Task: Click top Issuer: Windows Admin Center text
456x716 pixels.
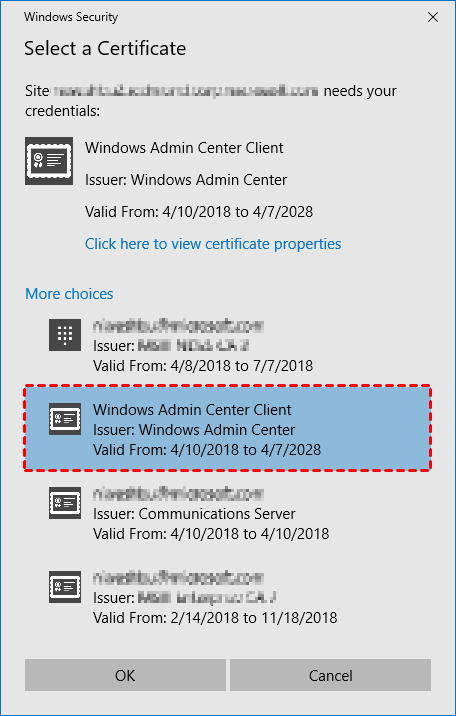Action: pyautogui.click(x=186, y=180)
